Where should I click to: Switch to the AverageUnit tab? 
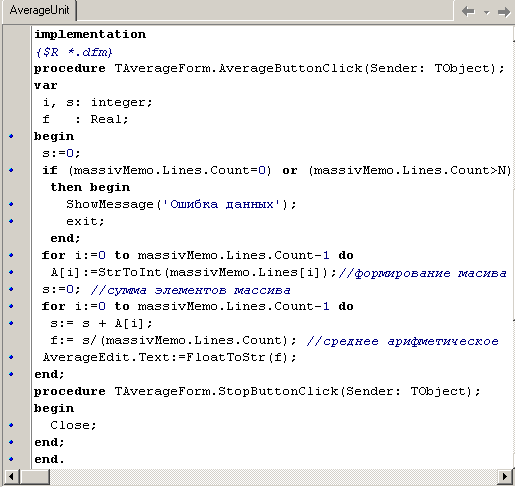tap(39, 10)
